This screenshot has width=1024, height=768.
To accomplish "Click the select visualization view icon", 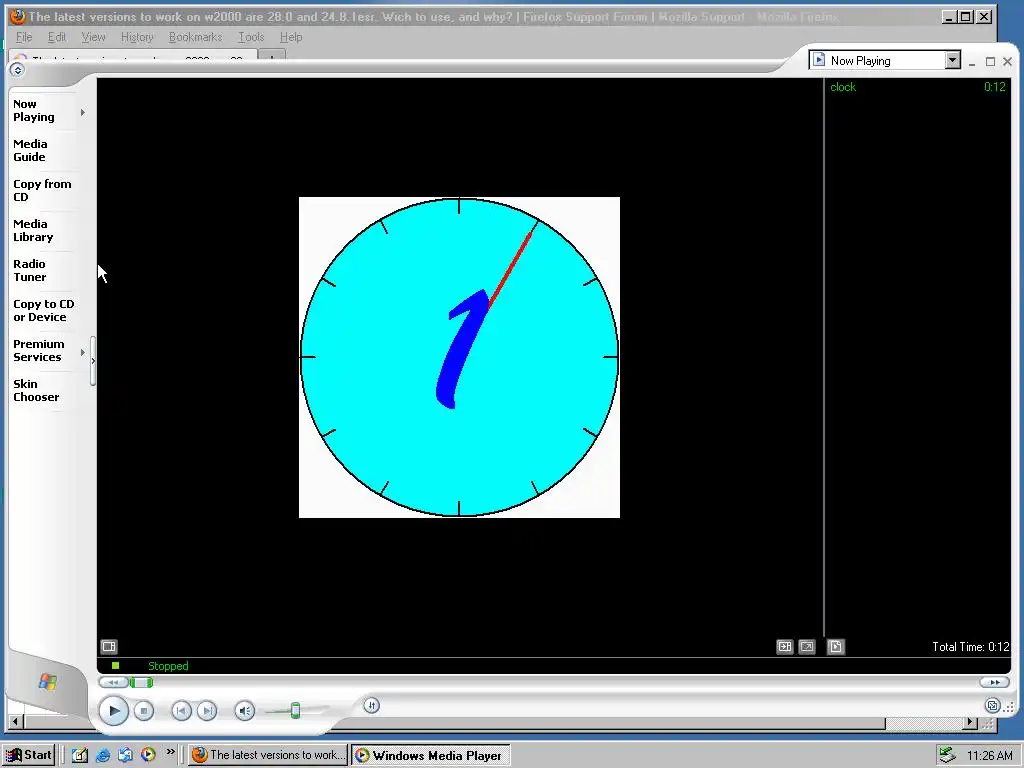I will [x=784, y=647].
